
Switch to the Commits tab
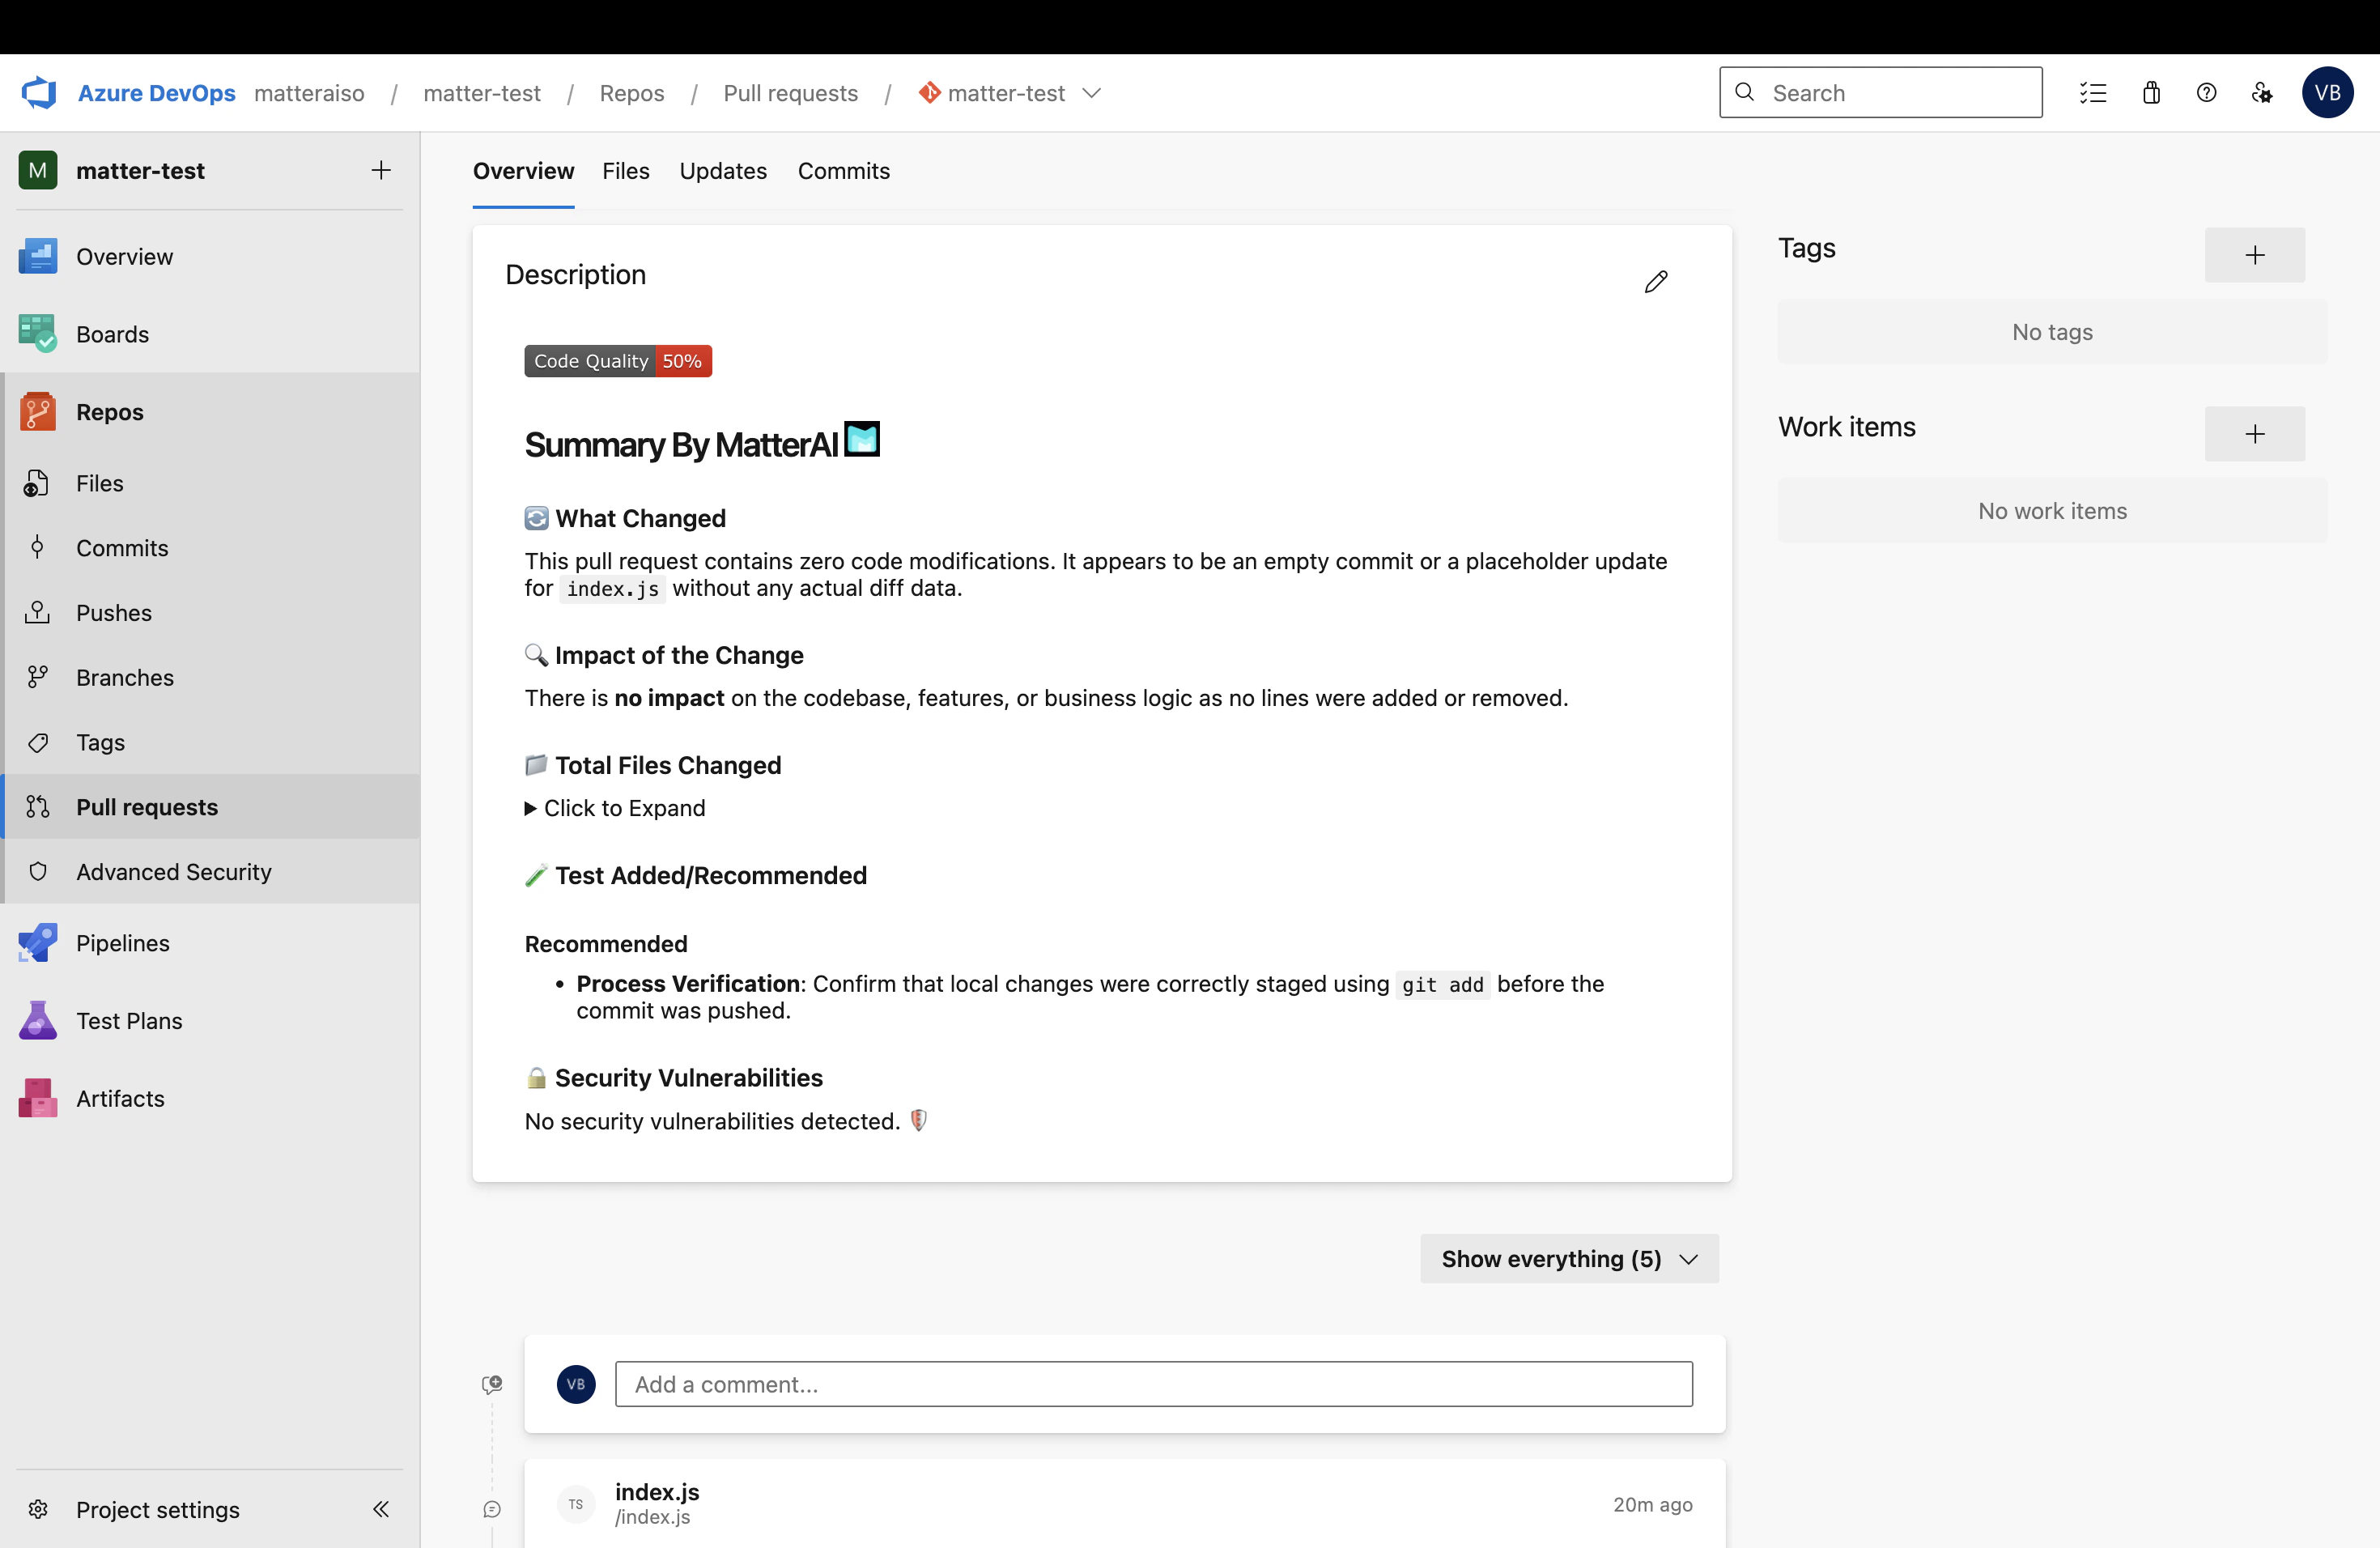(x=843, y=171)
